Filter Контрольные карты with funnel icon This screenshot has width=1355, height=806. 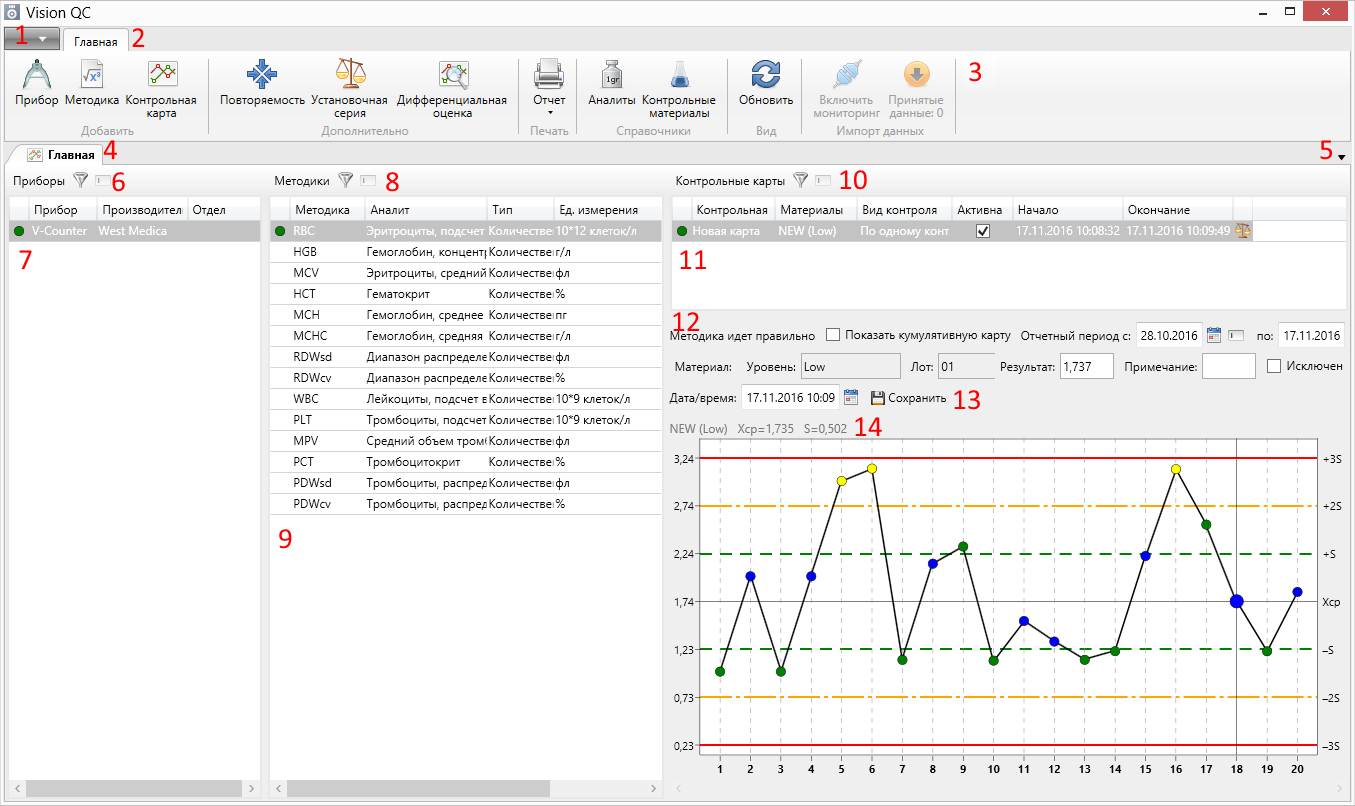(800, 181)
